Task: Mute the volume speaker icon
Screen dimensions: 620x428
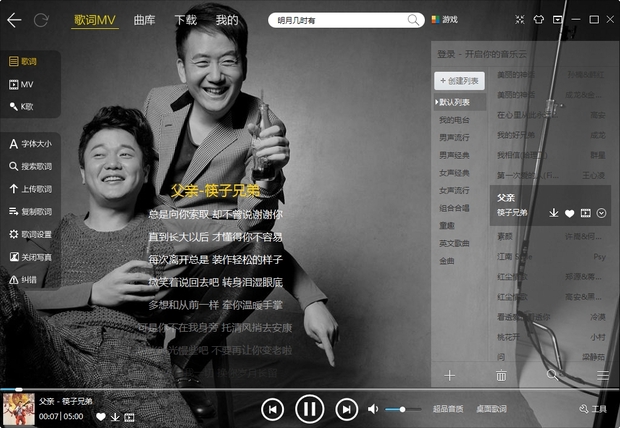Action: (373, 409)
